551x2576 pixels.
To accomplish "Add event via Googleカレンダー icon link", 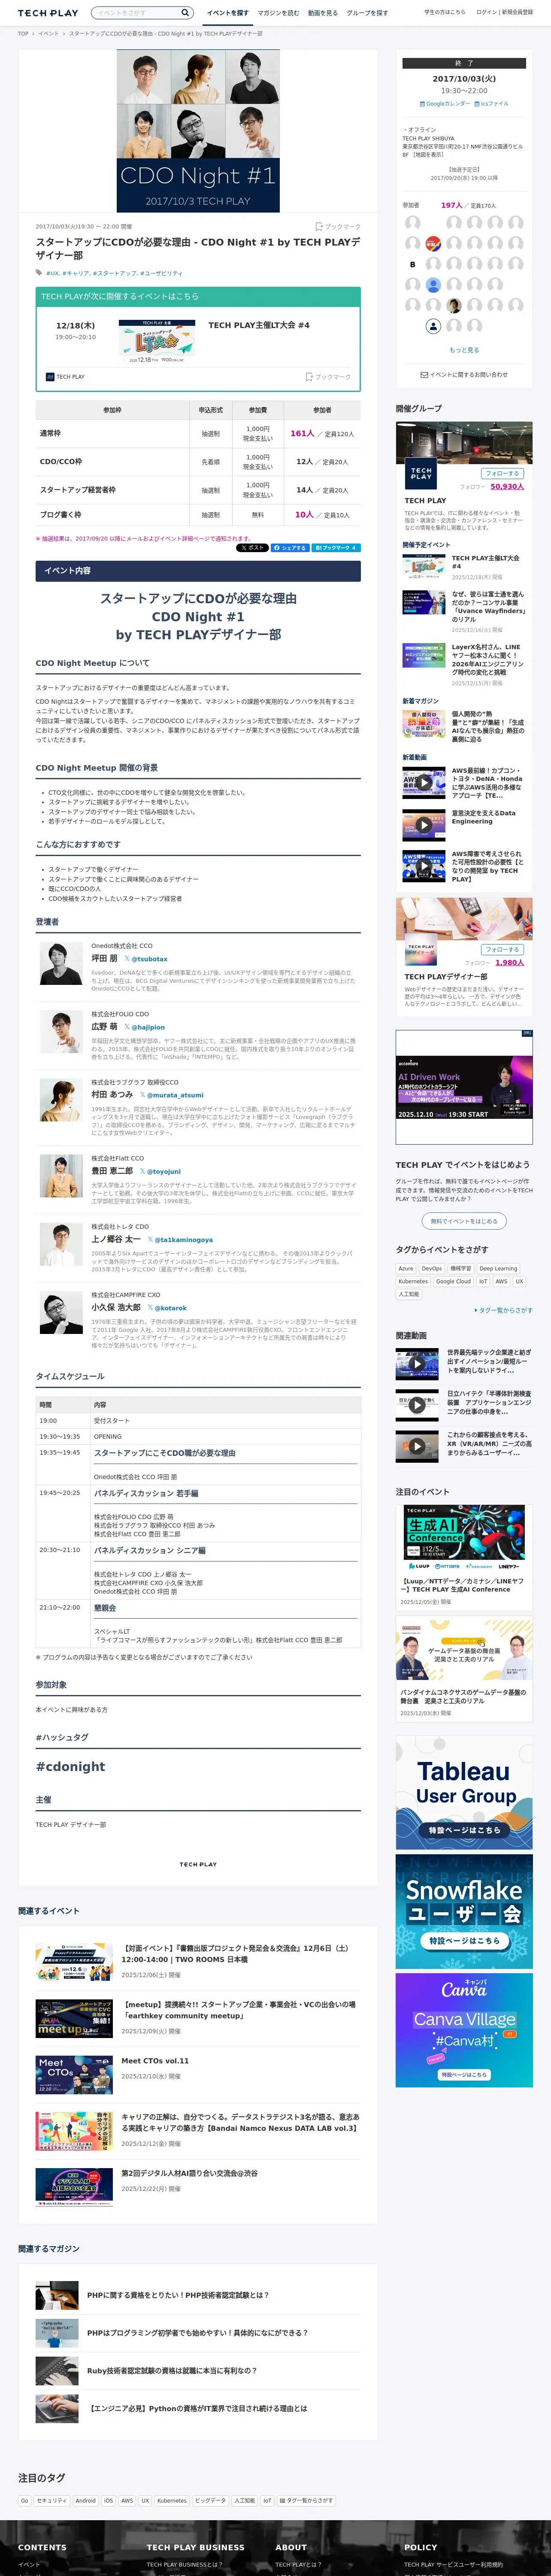I will (445, 104).
